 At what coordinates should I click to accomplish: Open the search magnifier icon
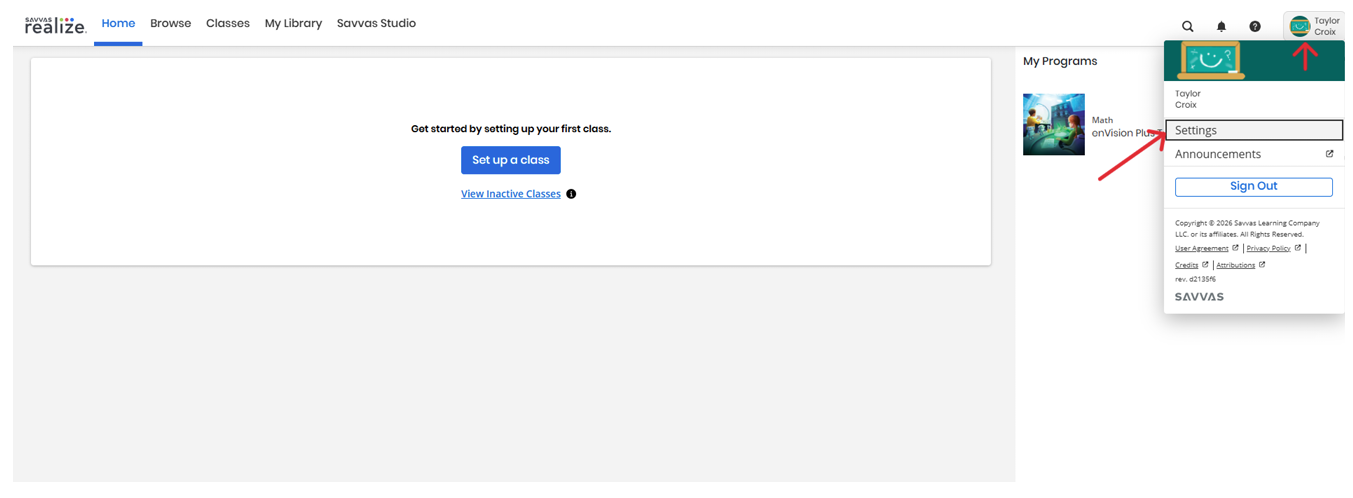(x=1188, y=27)
